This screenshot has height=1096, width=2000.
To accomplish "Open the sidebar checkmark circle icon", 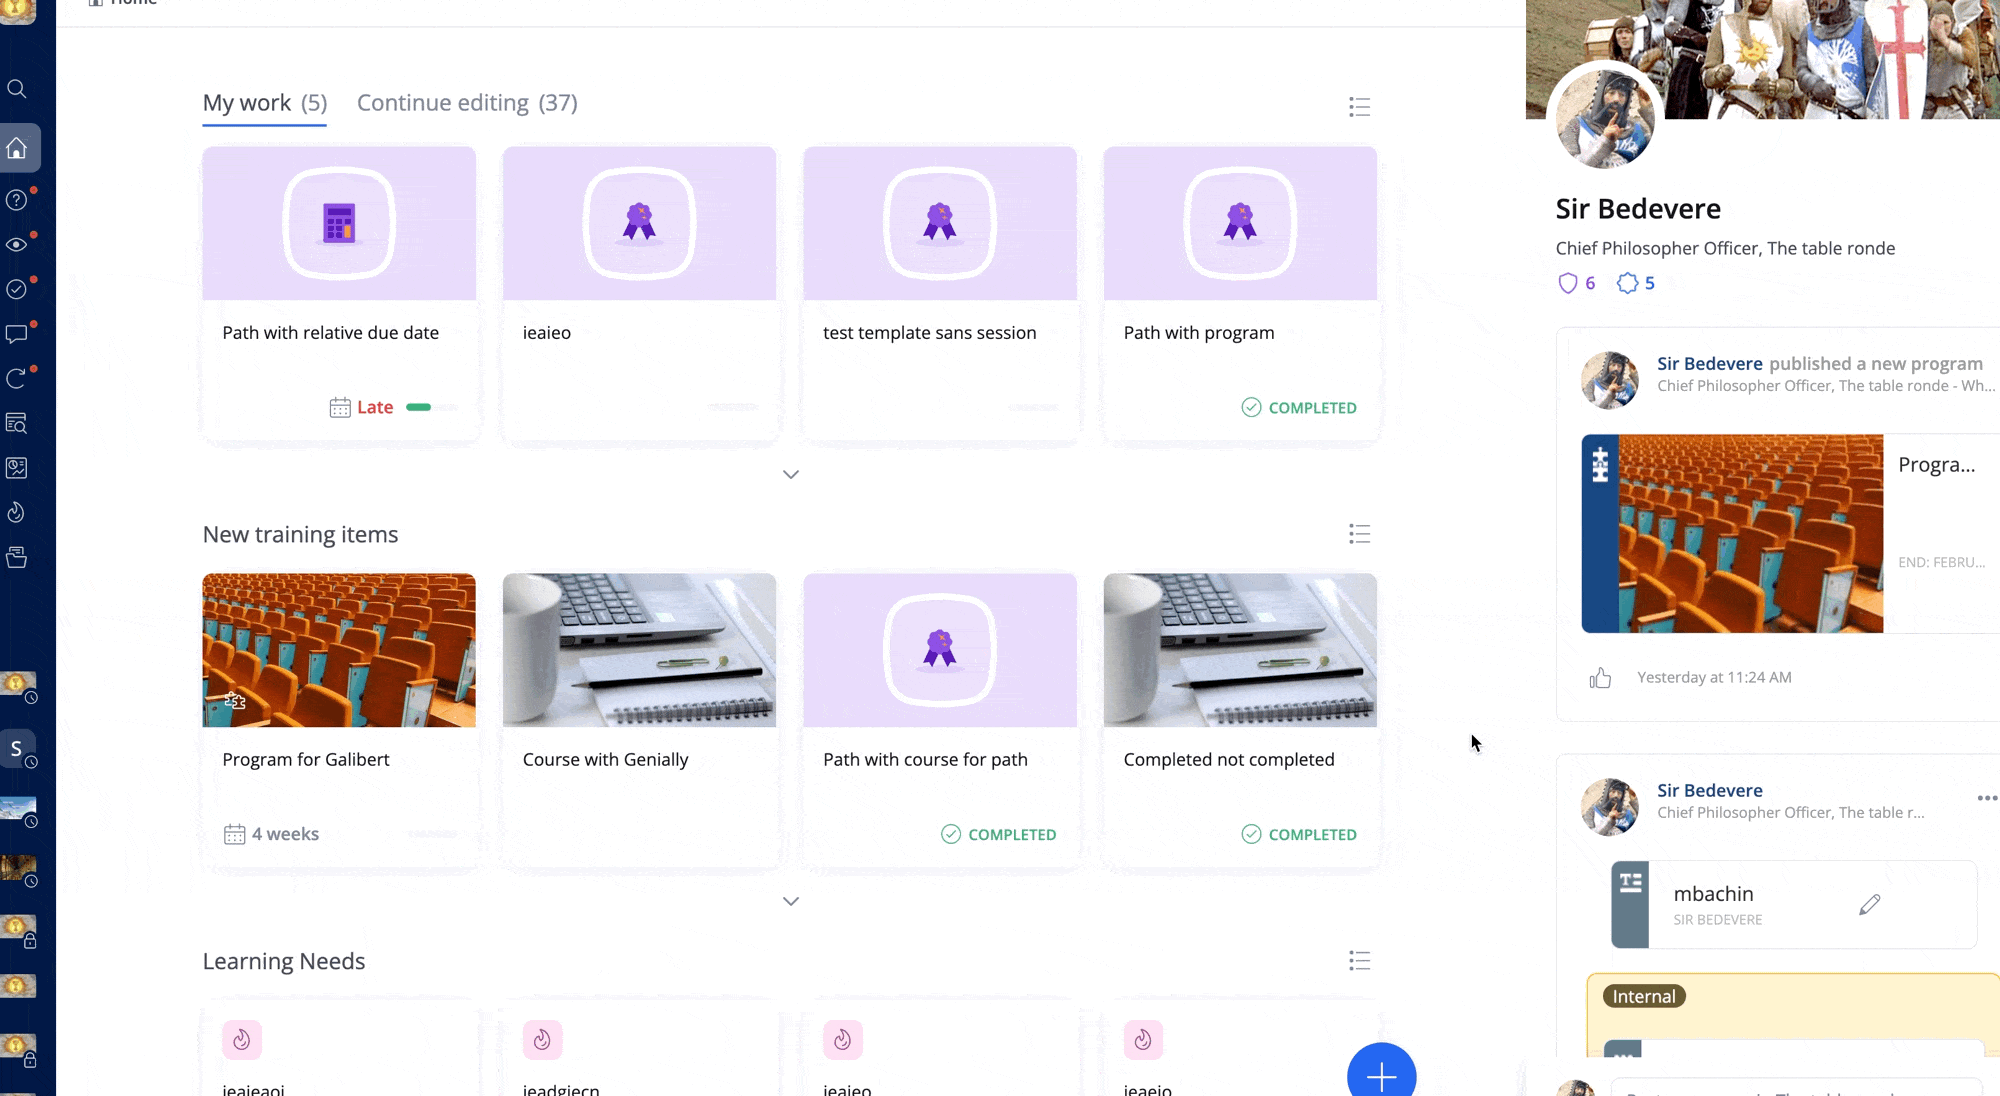I will (17, 289).
